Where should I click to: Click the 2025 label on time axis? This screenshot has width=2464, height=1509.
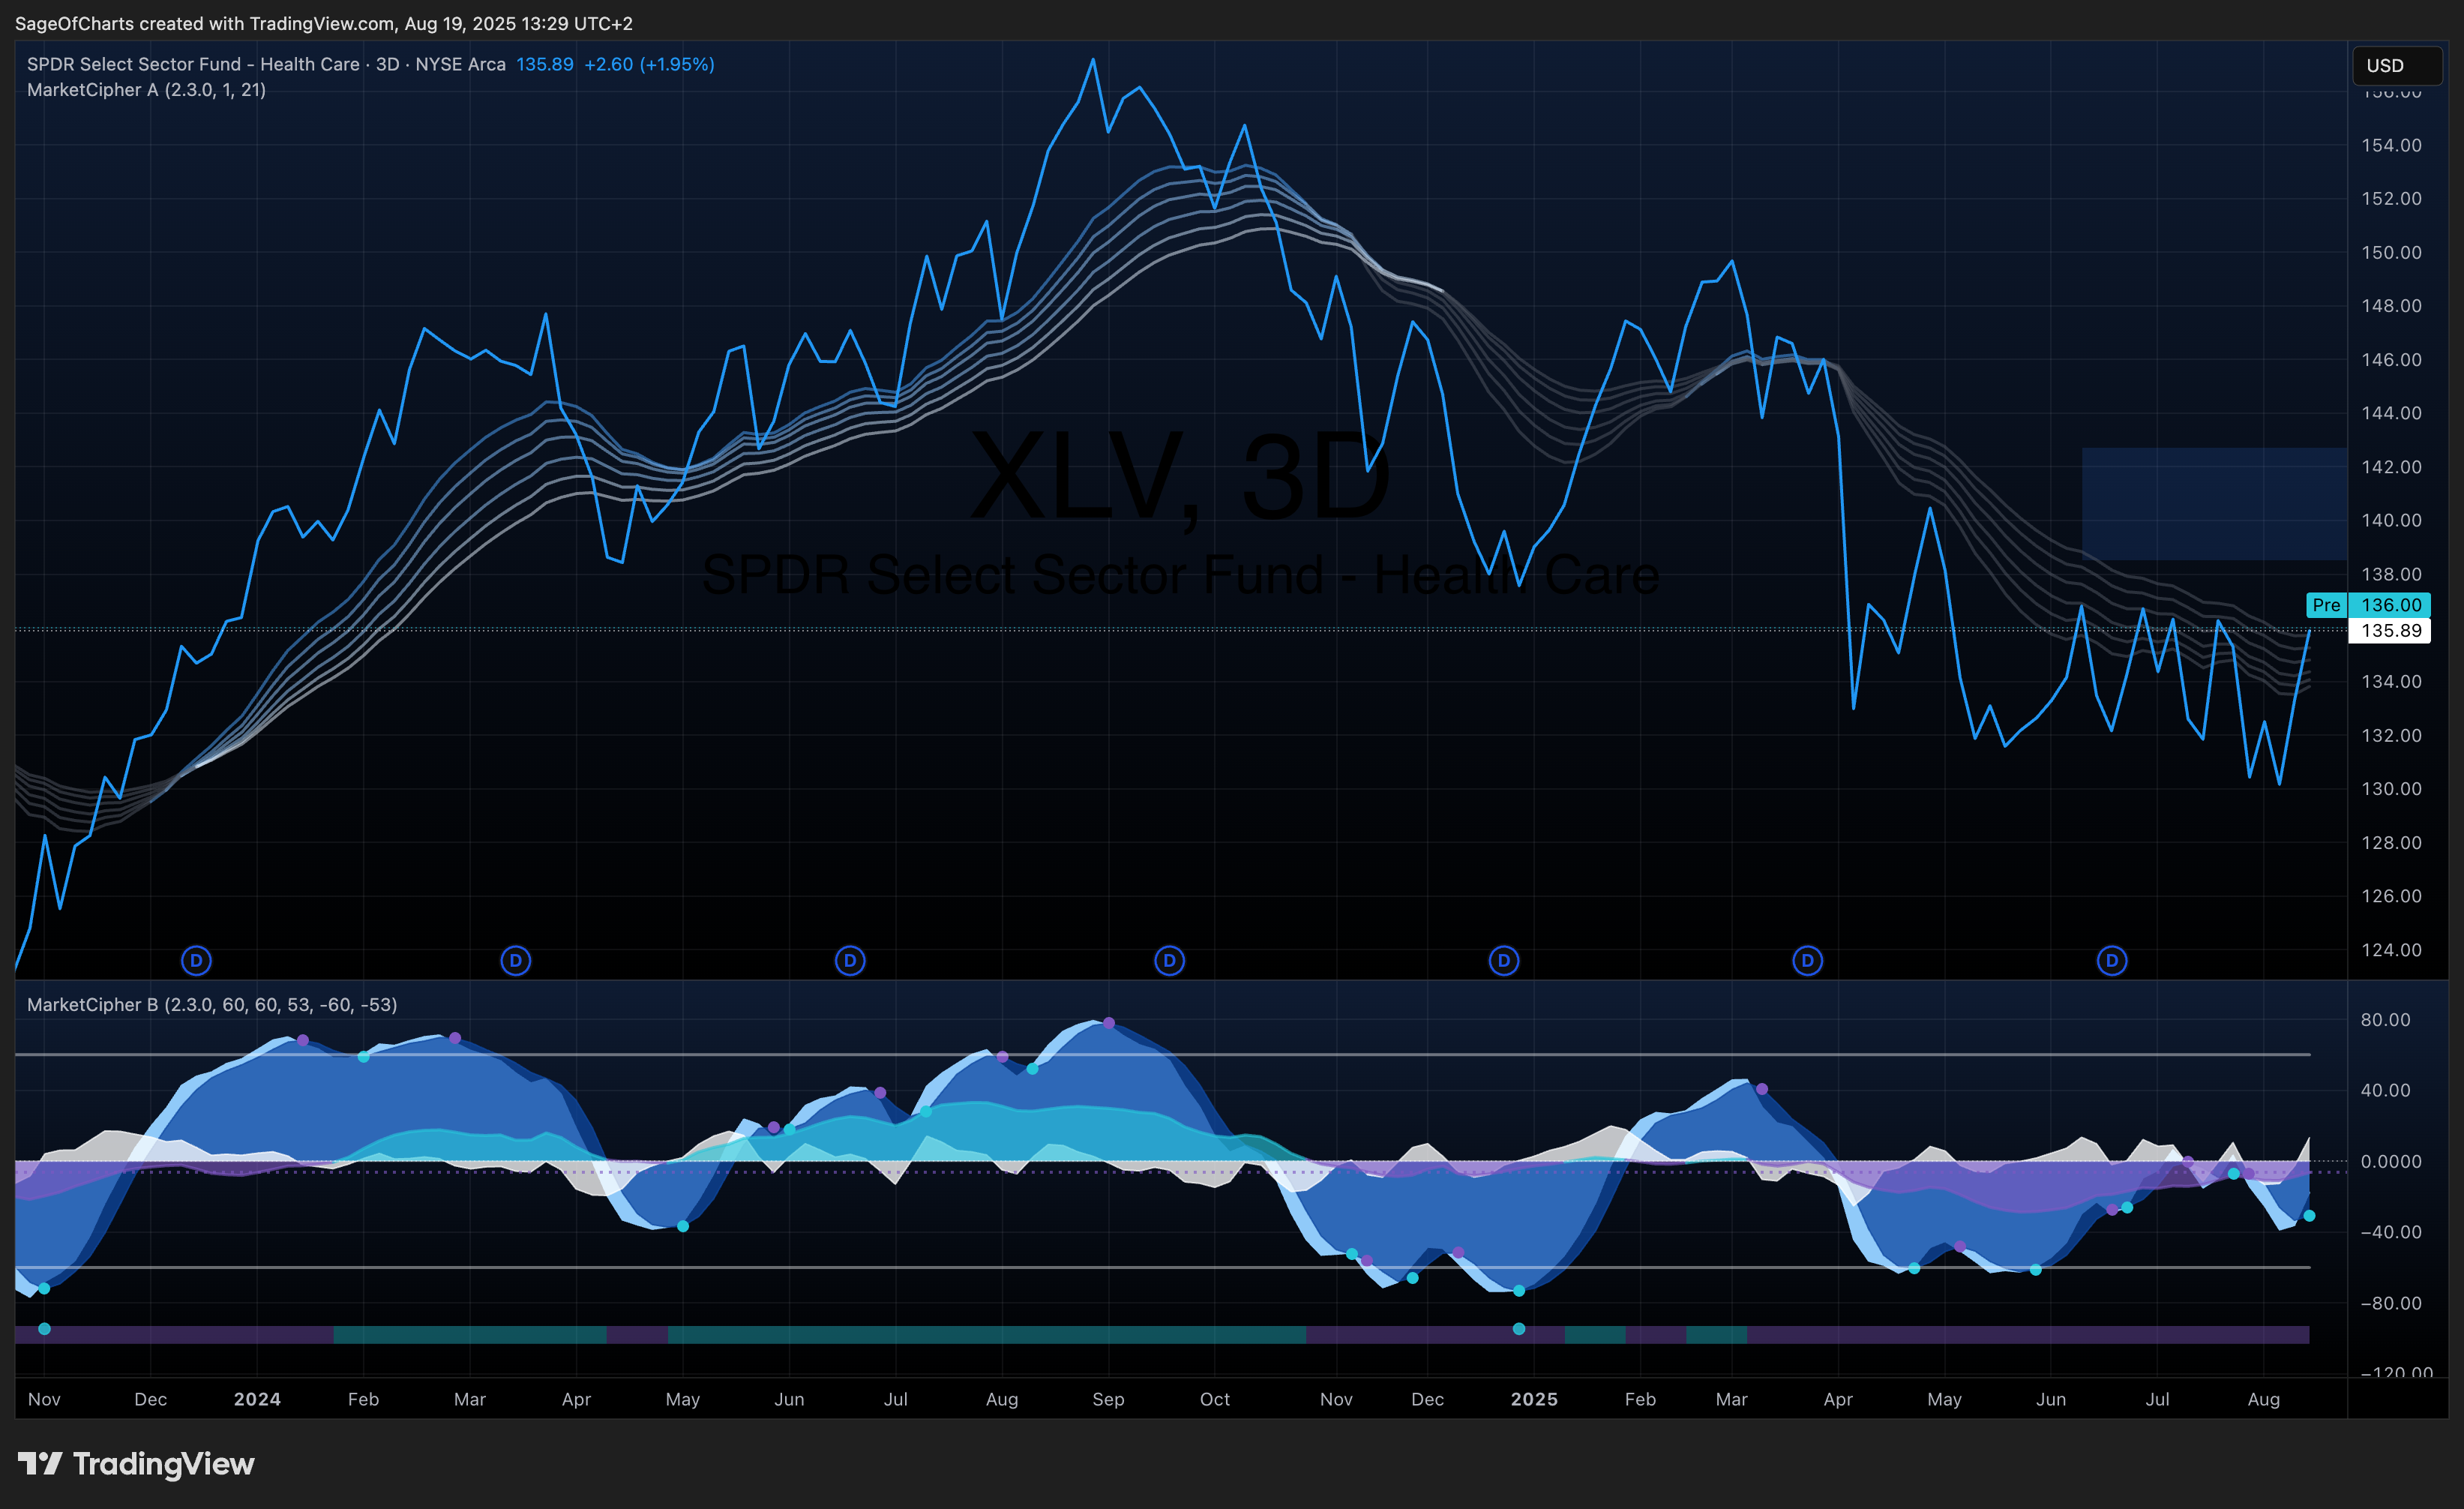pos(1534,1399)
